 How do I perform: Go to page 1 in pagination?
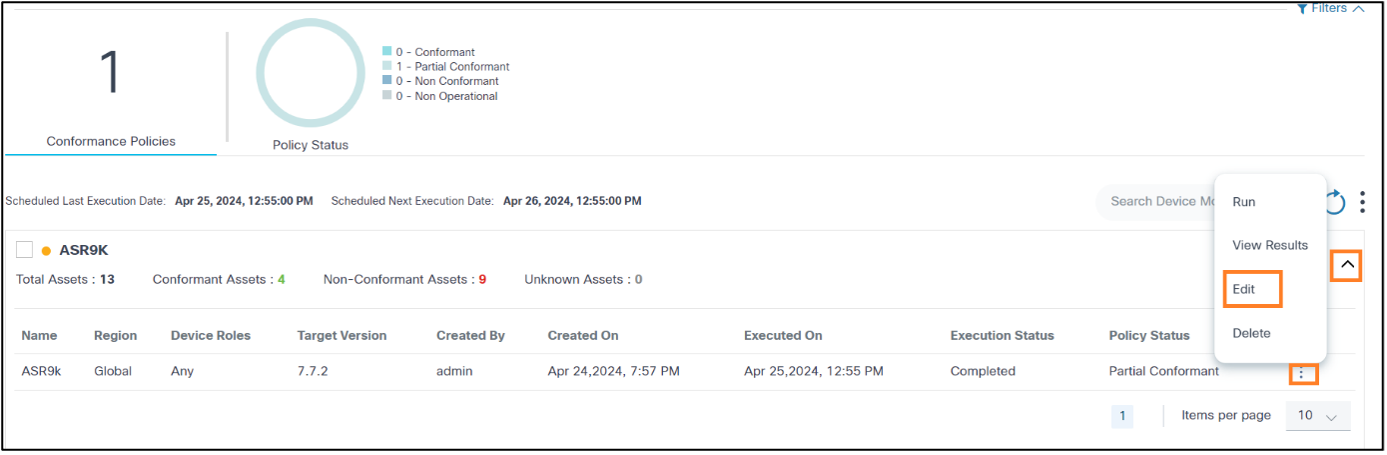tap(1122, 416)
